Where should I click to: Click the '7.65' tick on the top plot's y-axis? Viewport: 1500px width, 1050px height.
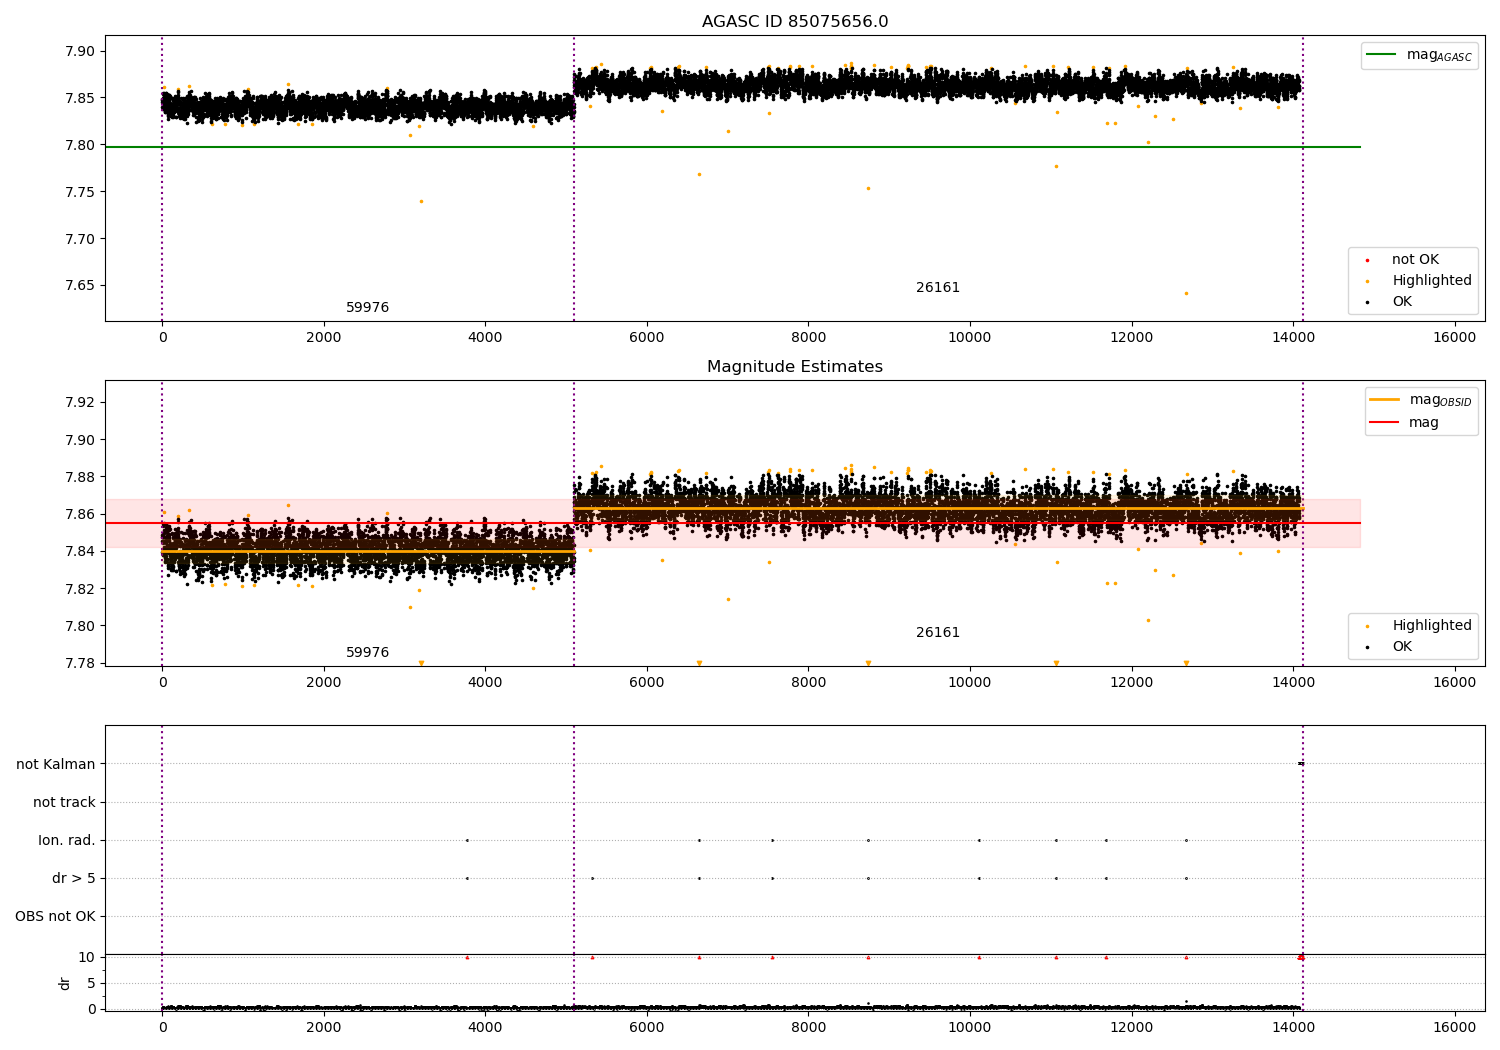[81, 286]
